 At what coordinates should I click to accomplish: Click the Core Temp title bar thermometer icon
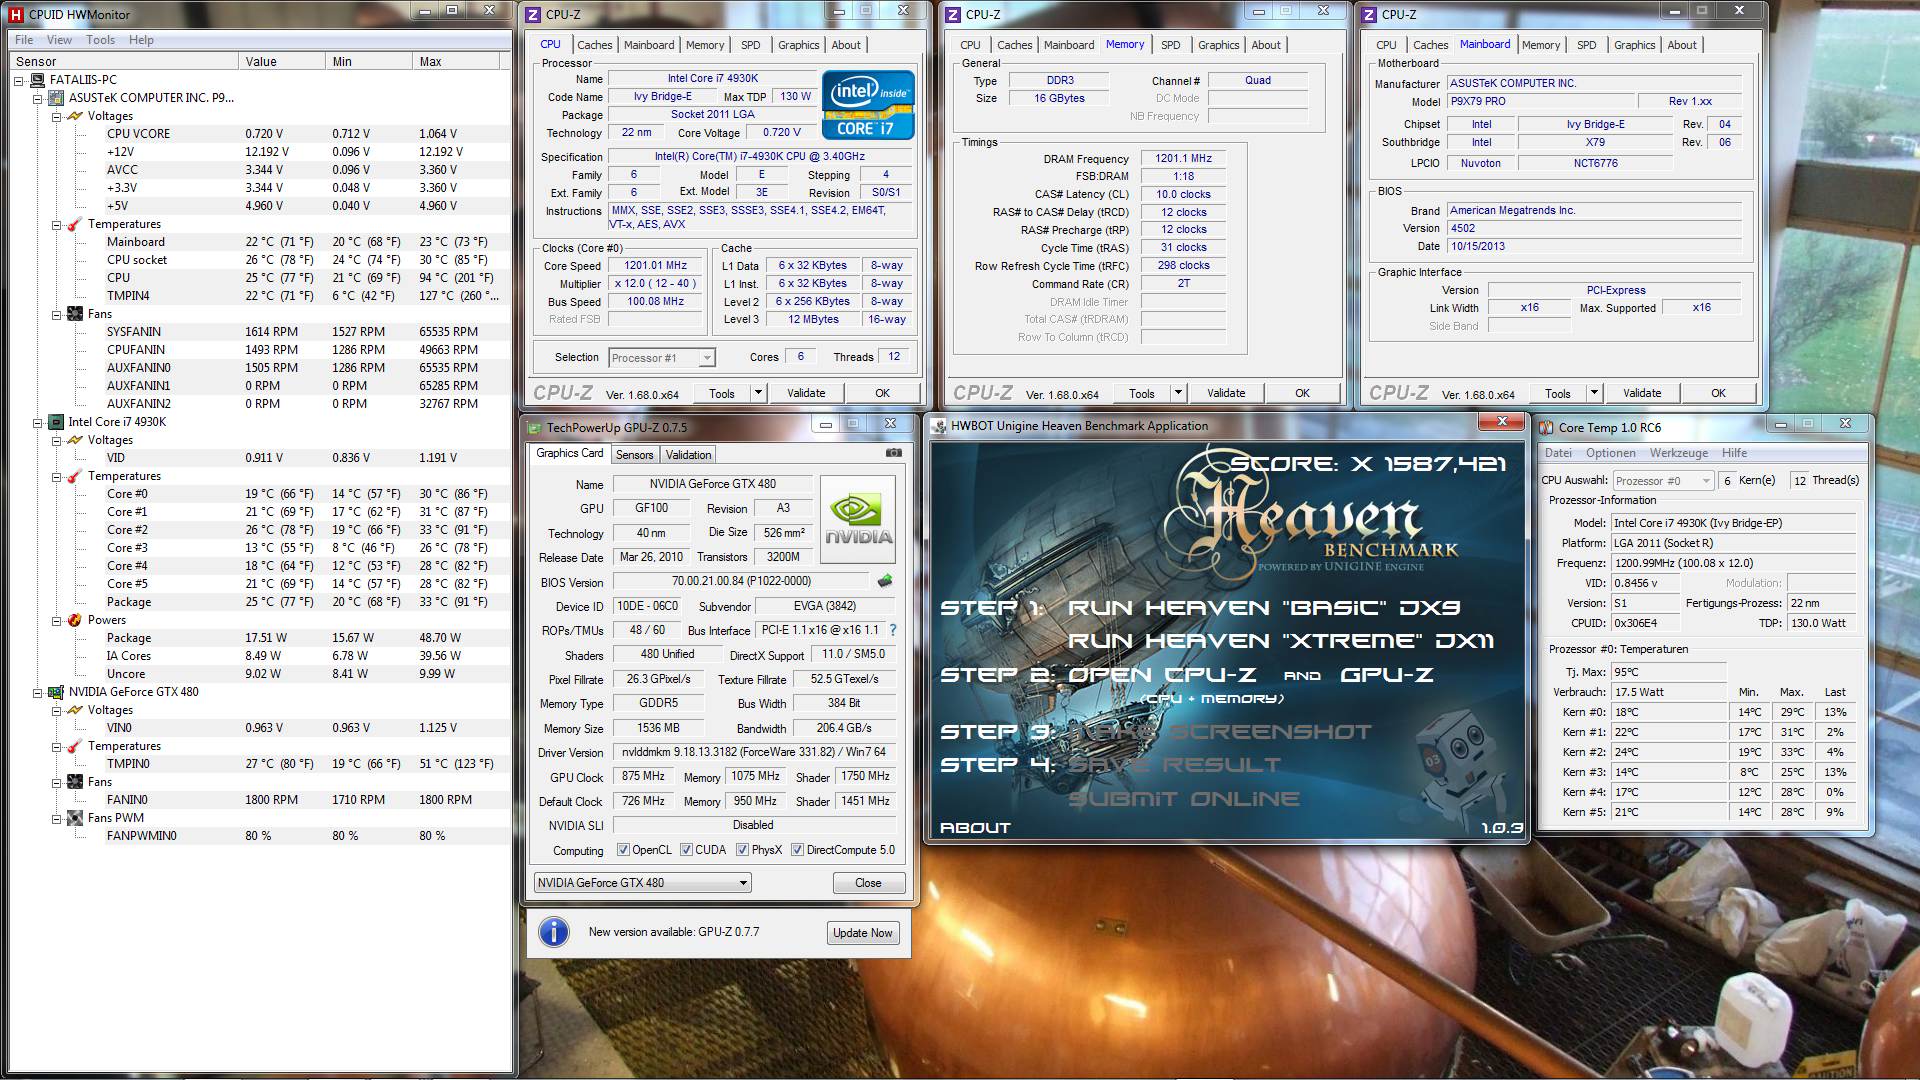pyautogui.click(x=1547, y=427)
